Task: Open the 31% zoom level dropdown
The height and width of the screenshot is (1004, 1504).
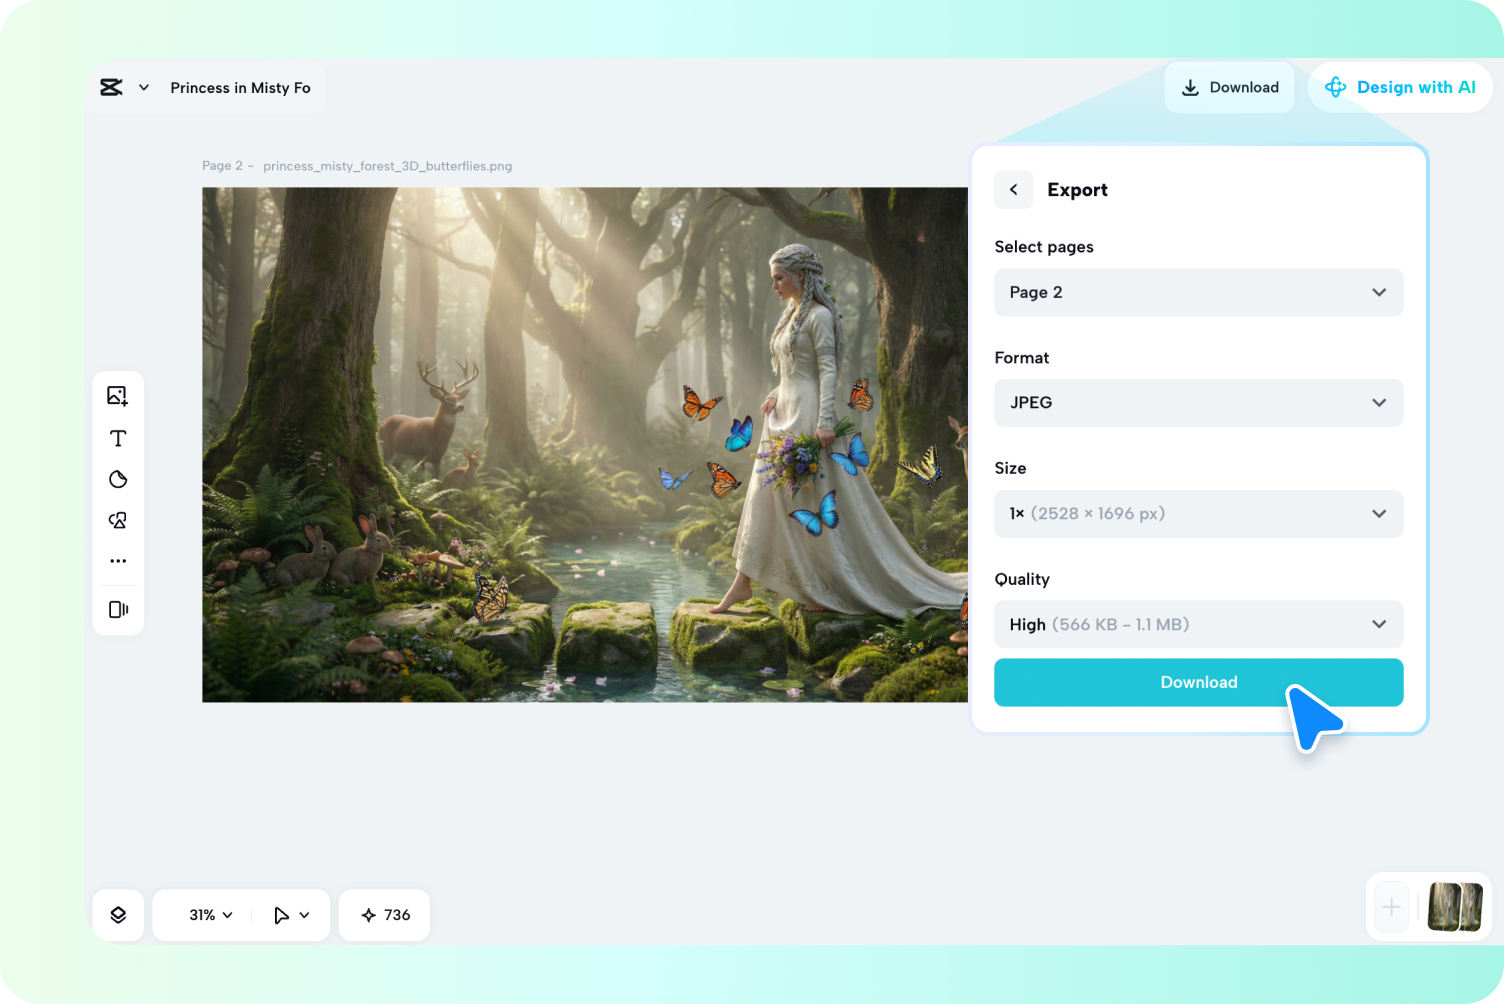Action: click(211, 915)
